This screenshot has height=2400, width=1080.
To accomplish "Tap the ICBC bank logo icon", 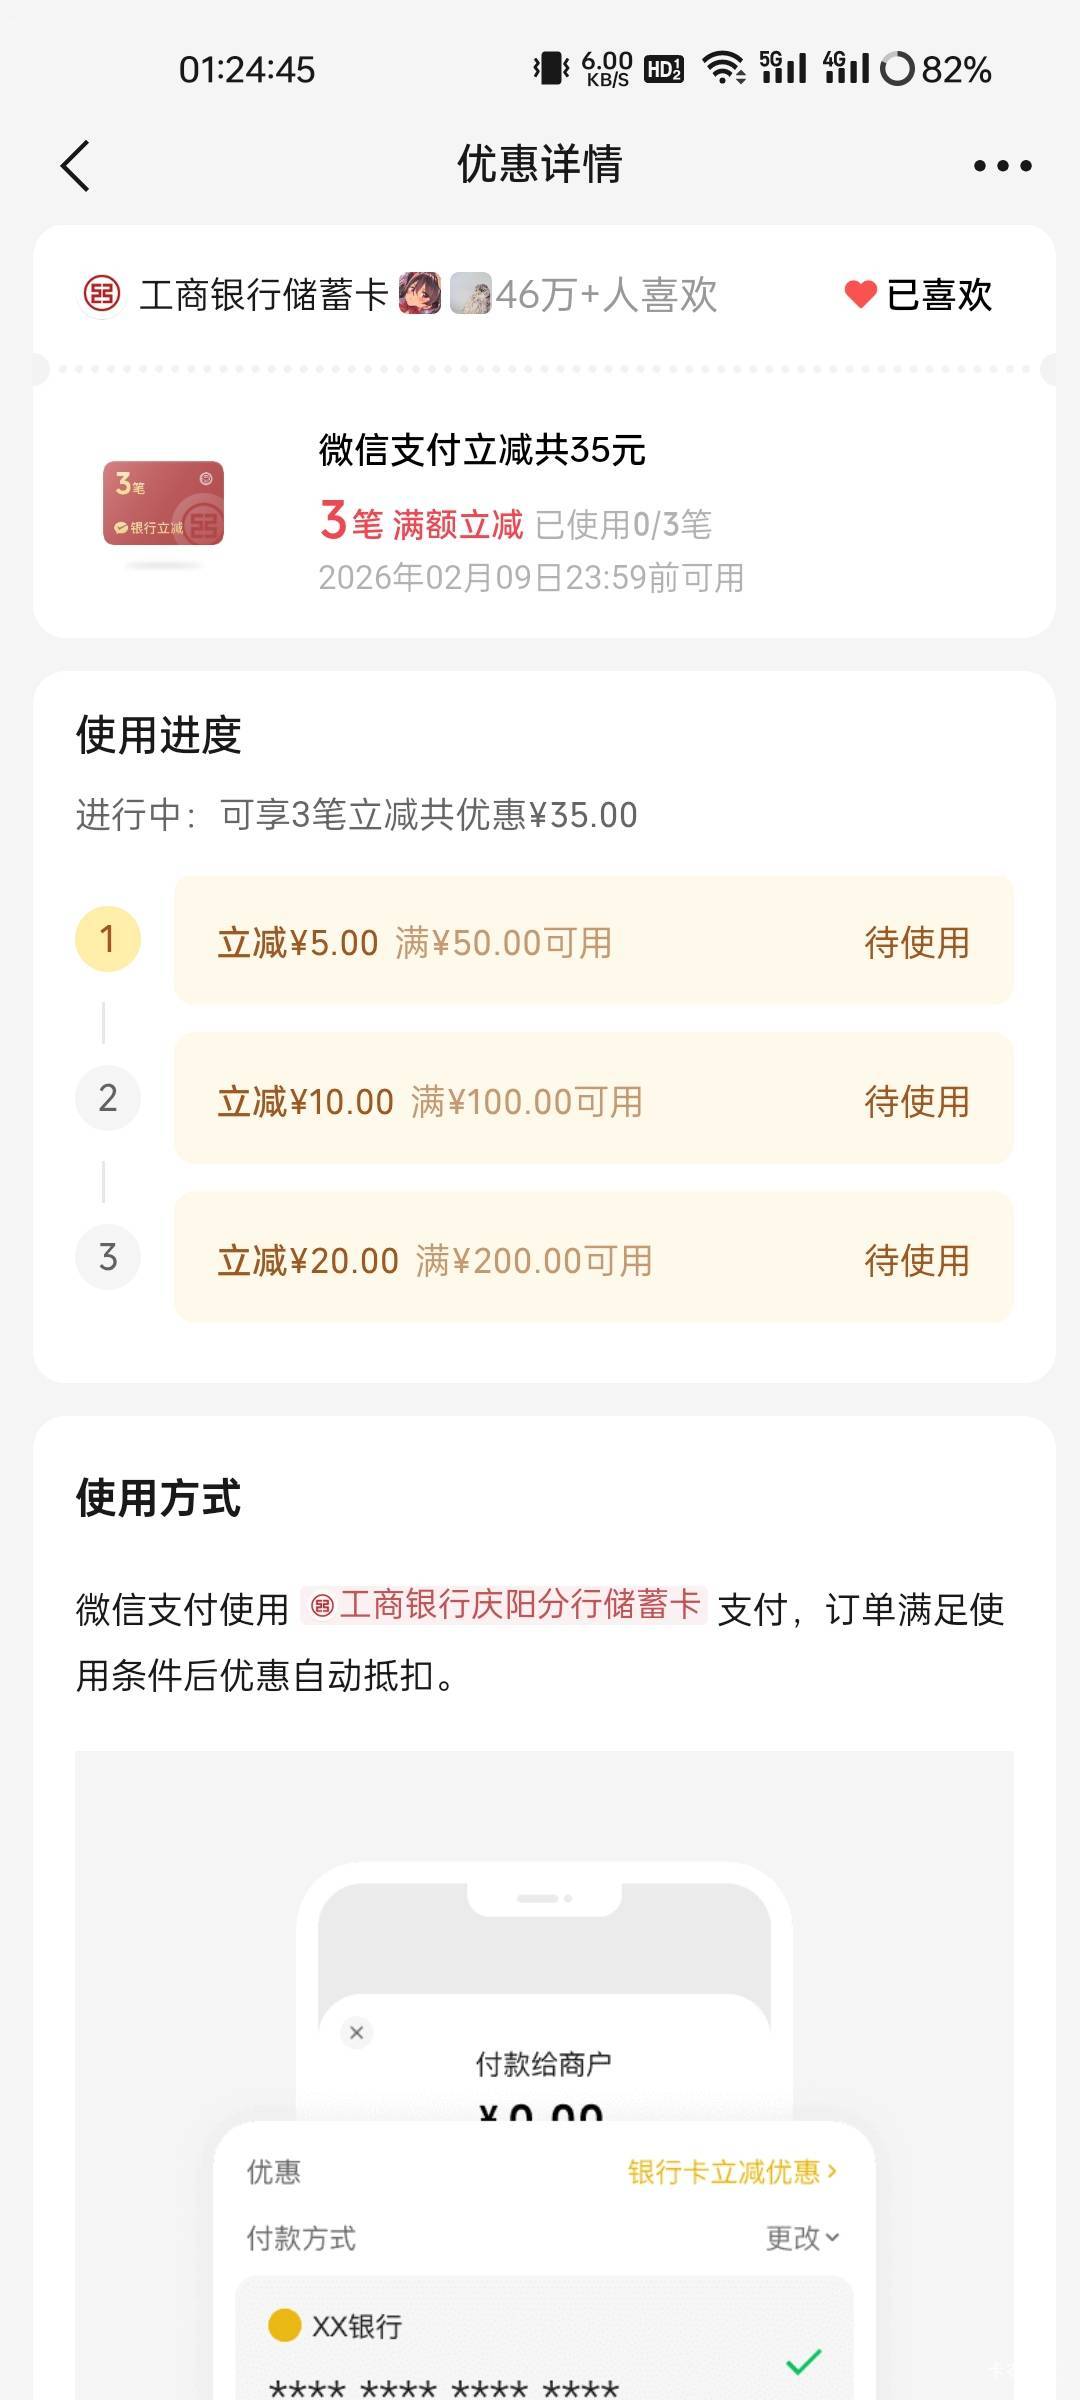I will pyautogui.click(x=101, y=295).
